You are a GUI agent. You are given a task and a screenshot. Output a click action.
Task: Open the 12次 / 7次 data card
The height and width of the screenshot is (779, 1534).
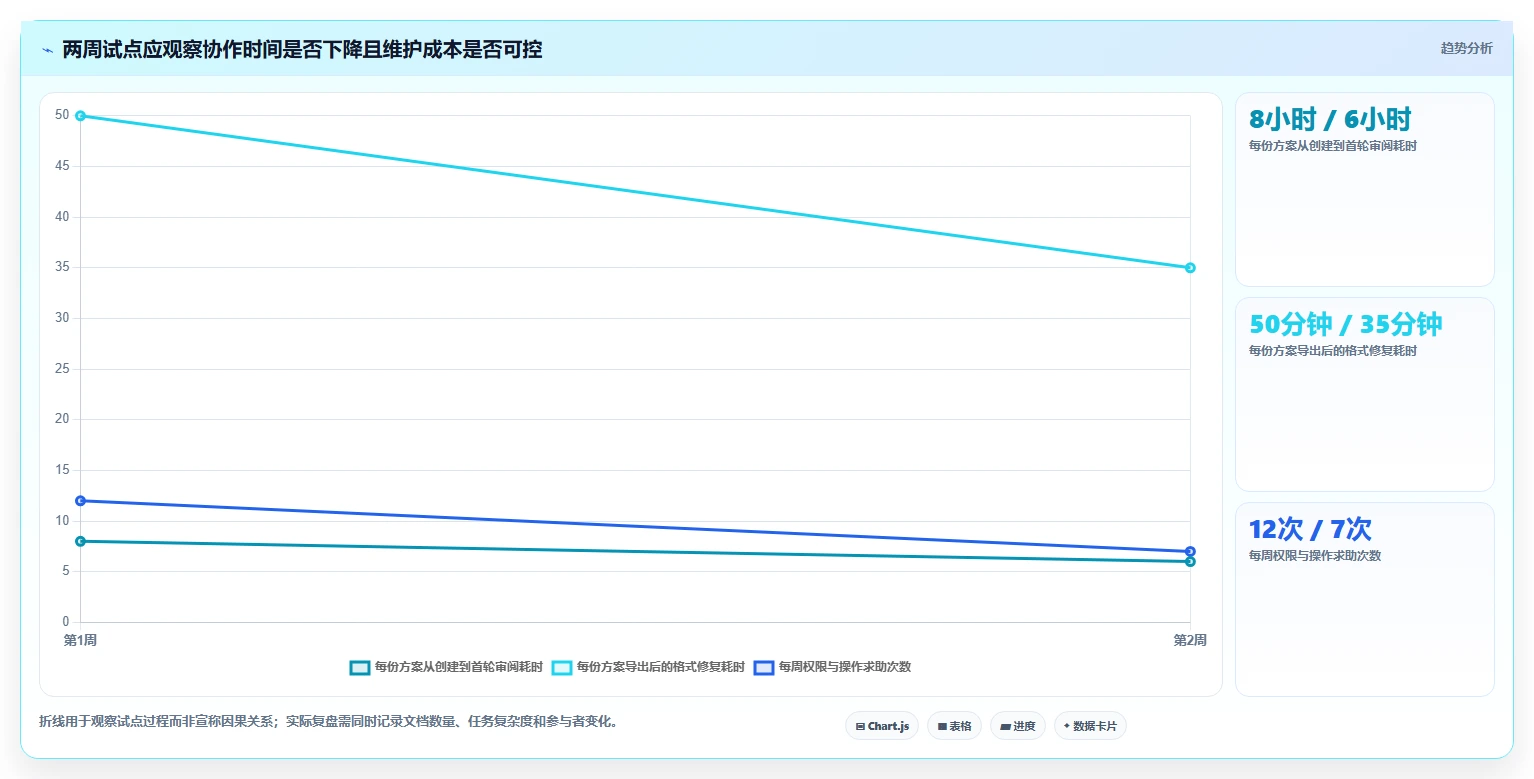click(1365, 599)
